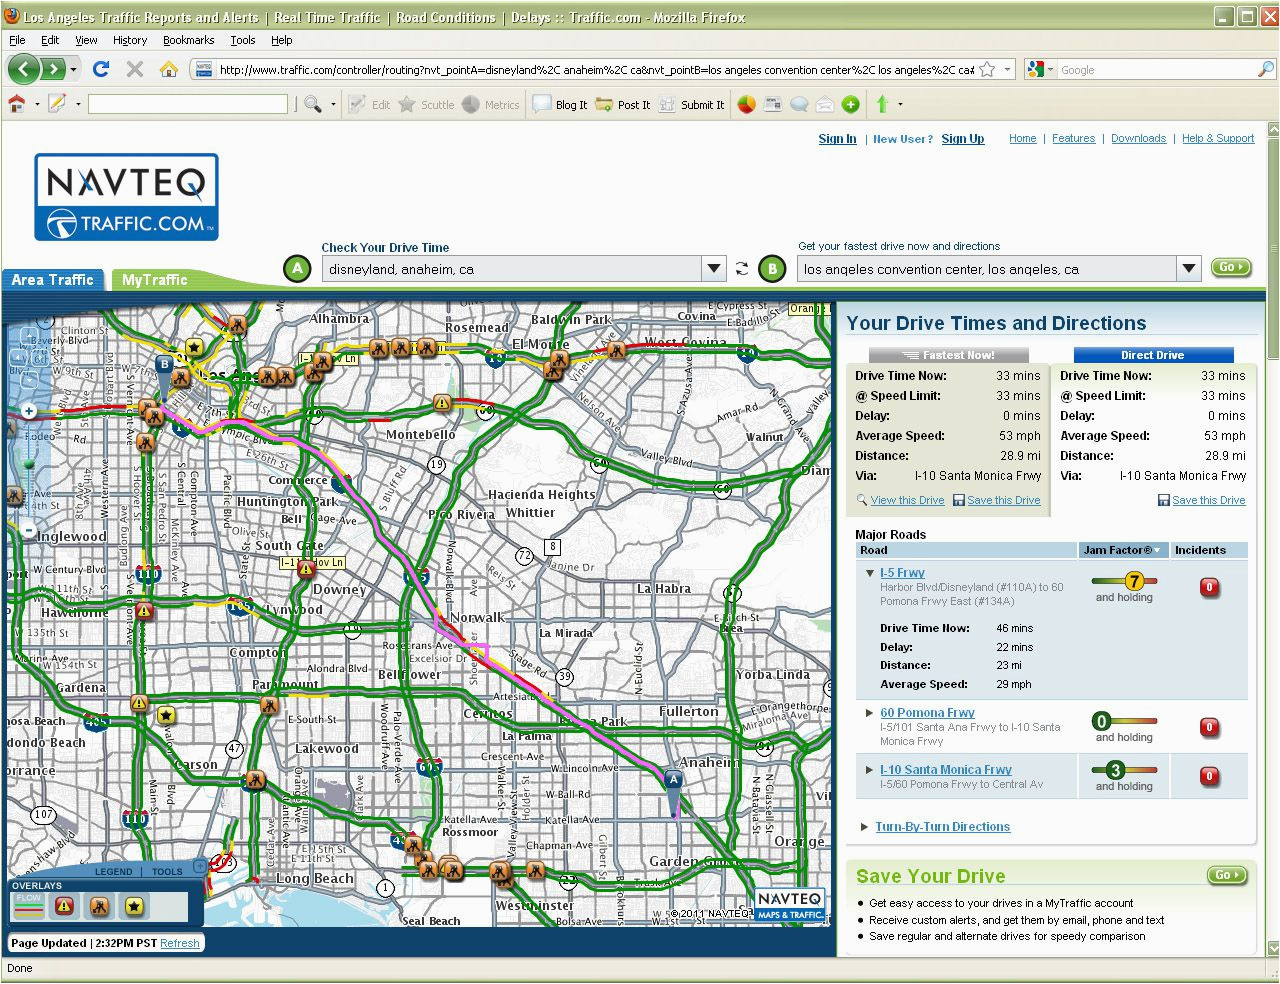Click the Sign In link
Viewport: 1280px width, 984px height.
[x=837, y=139]
